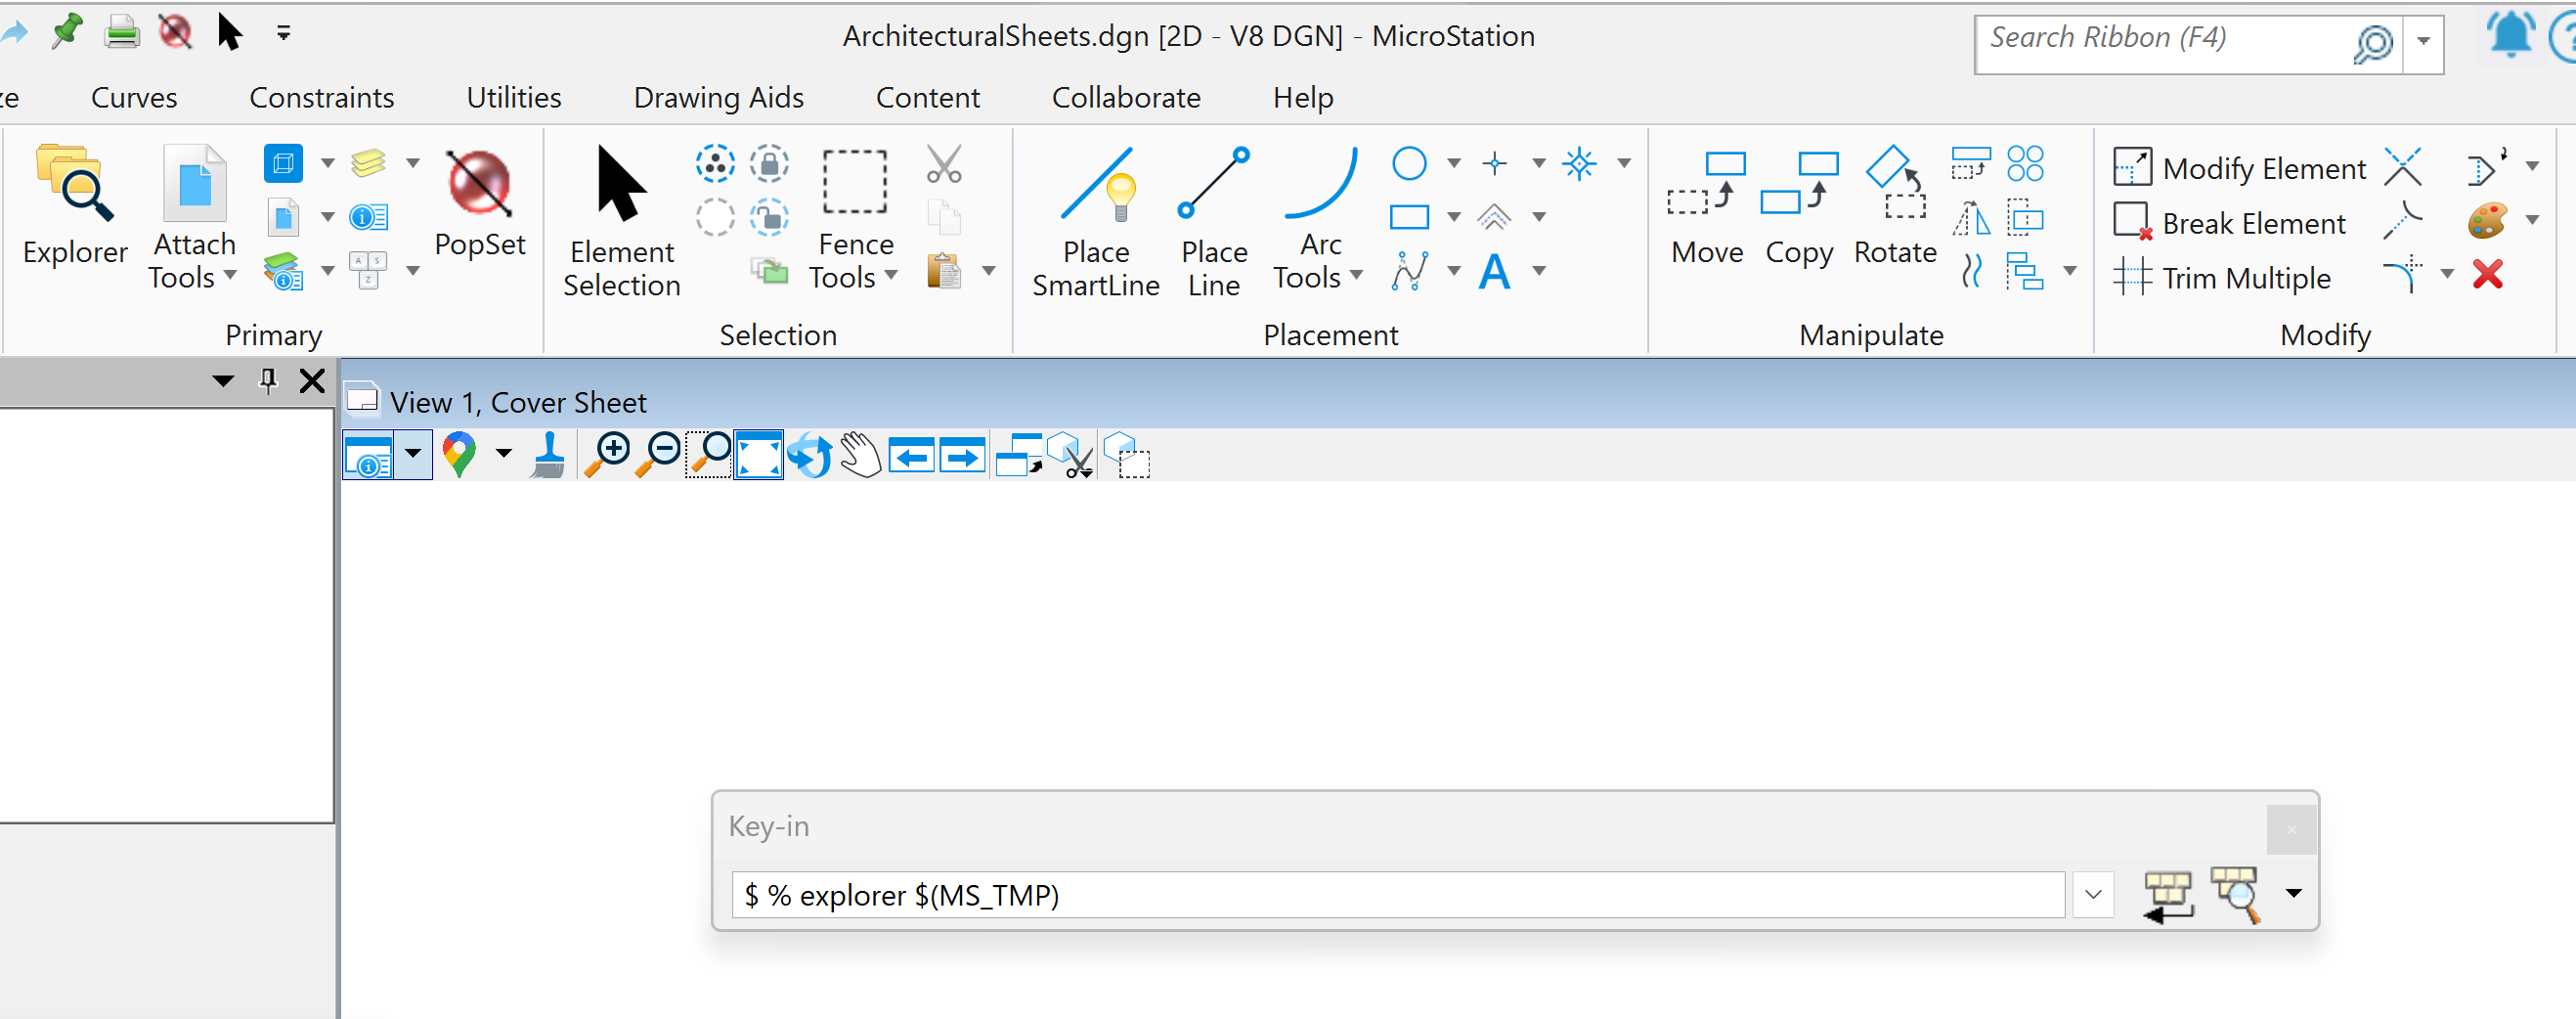Switch to the Drawing Aids tab
This screenshot has height=1019, width=2576.
coord(718,98)
